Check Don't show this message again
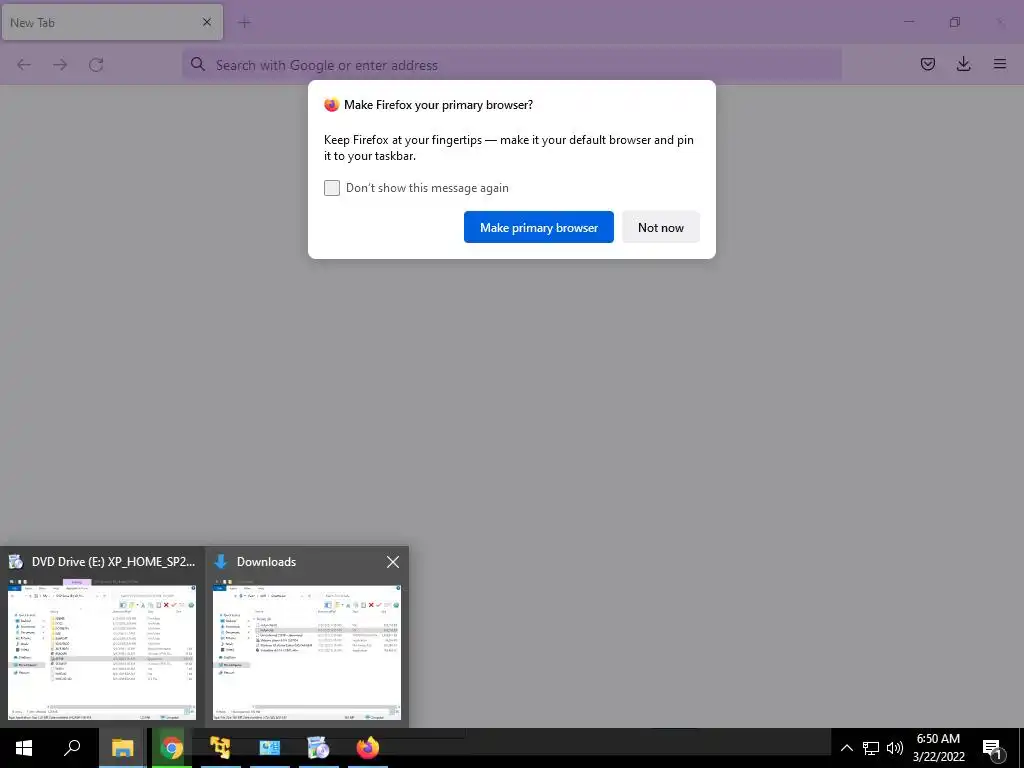The width and height of the screenshot is (1024, 768). point(332,188)
